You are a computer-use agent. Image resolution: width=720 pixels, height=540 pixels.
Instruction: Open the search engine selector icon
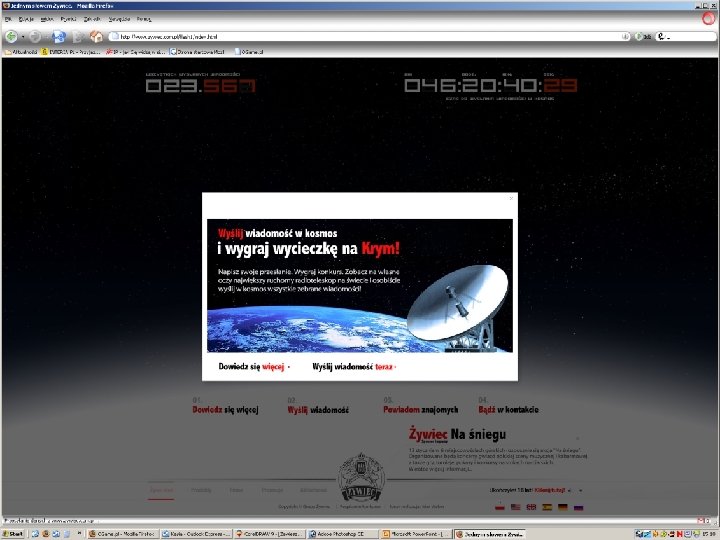[663, 36]
